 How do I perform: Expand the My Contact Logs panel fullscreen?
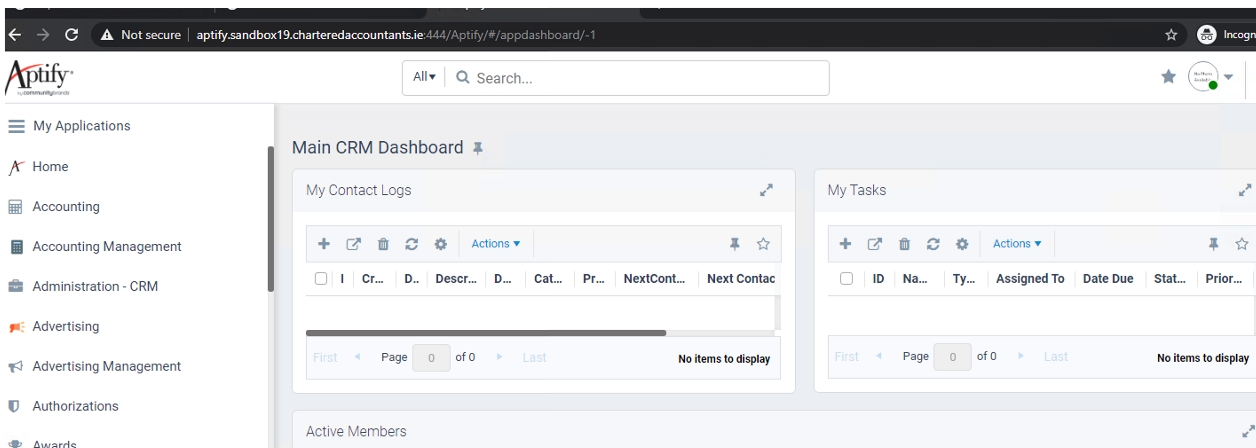tap(766, 190)
